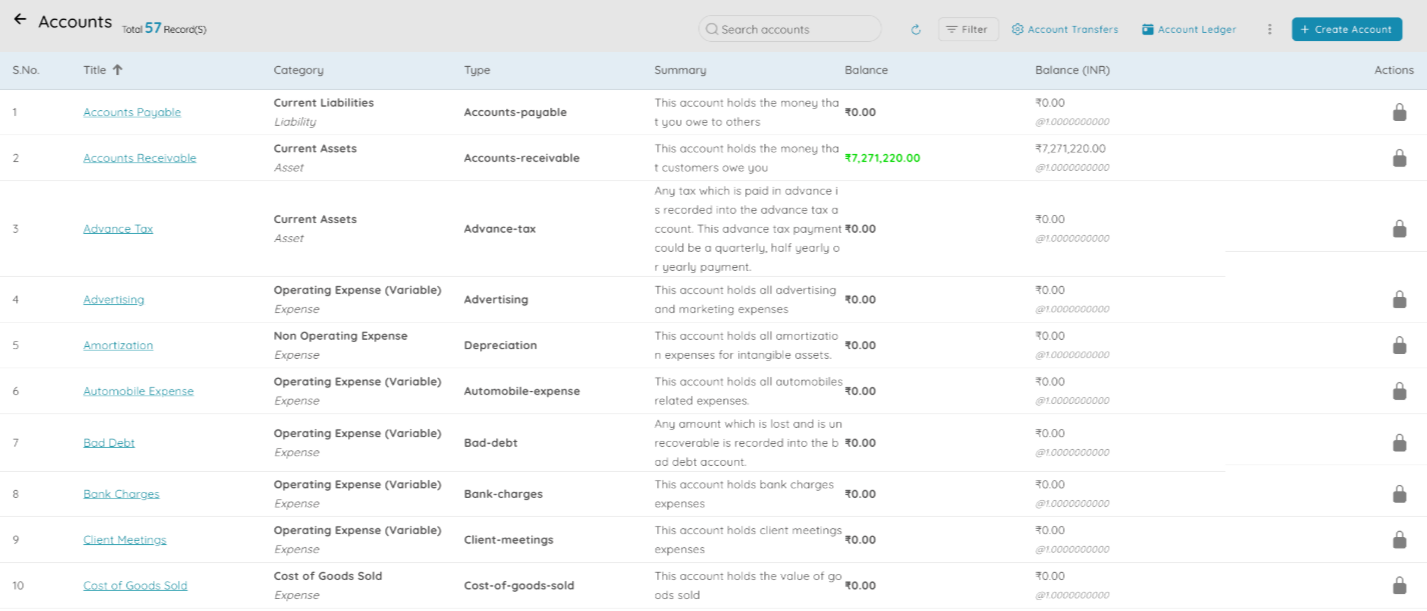Click the Category column header
Image resolution: width=1427 pixels, height=611 pixels.
click(298, 70)
